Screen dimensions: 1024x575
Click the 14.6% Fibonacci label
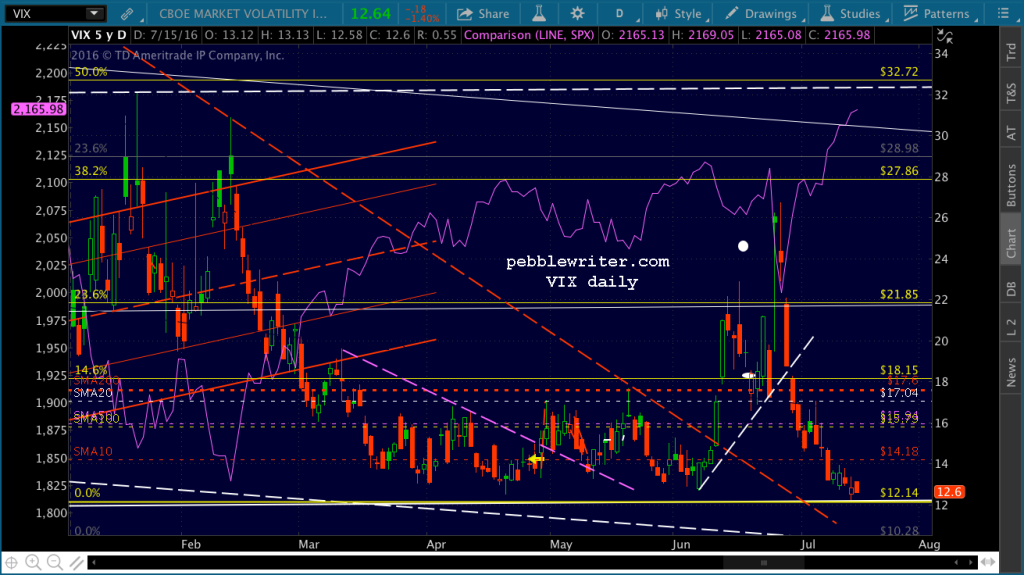(91, 370)
